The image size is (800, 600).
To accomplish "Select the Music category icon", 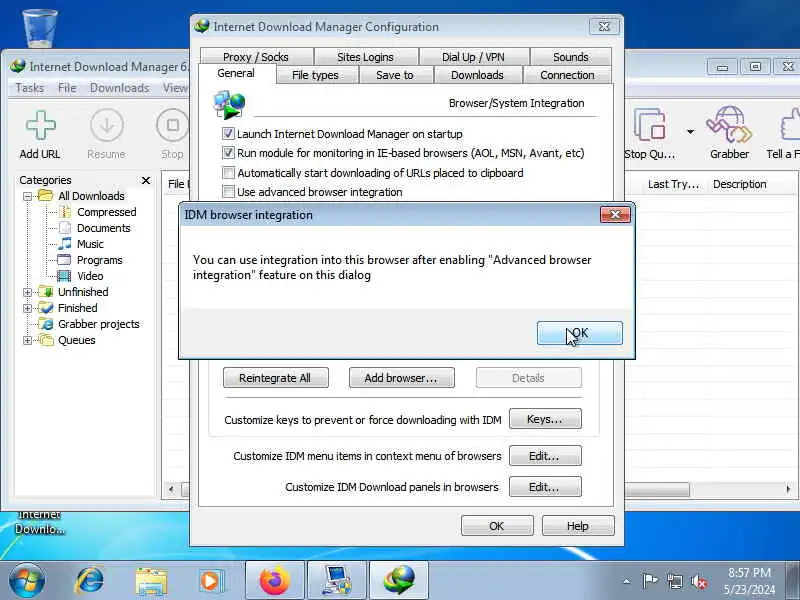I will [x=65, y=244].
